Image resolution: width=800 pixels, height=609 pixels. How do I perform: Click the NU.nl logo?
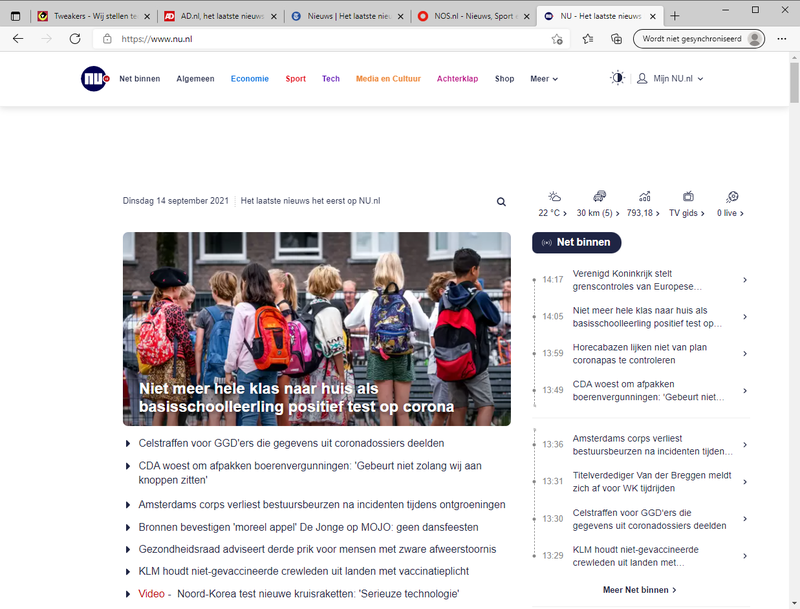(x=95, y=79)
